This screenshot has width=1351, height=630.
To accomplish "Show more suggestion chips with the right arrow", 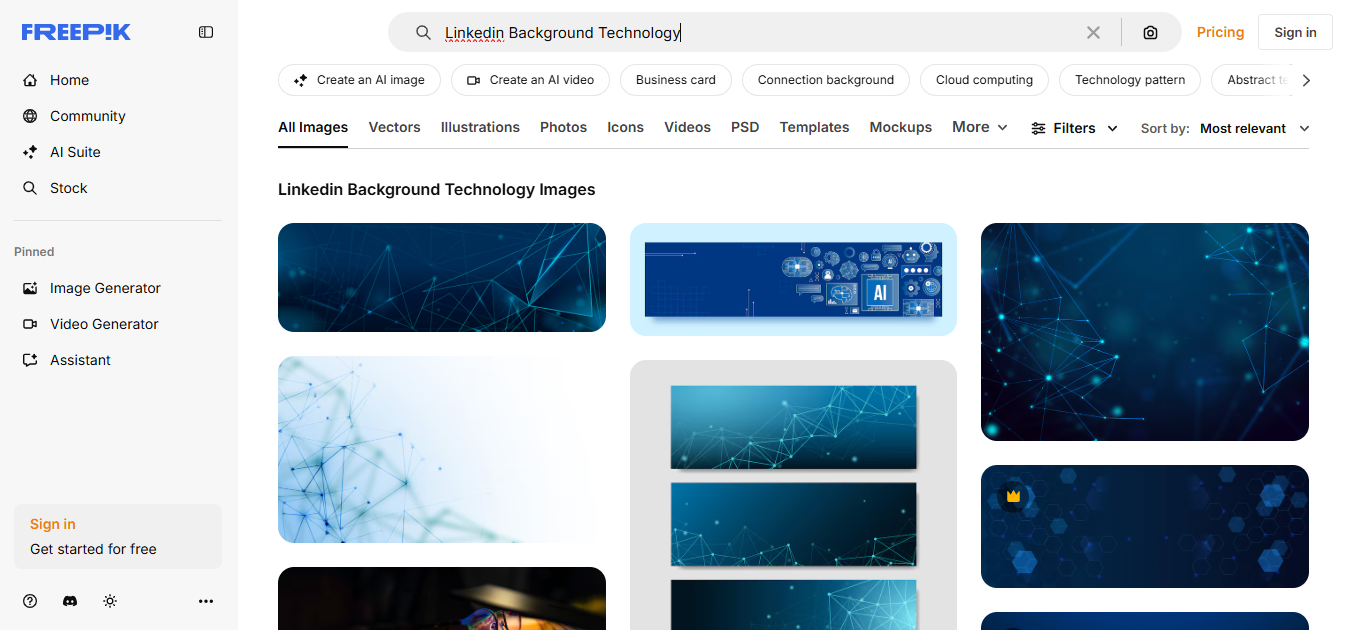I will pyautogui.click(x=1307, y=80).
